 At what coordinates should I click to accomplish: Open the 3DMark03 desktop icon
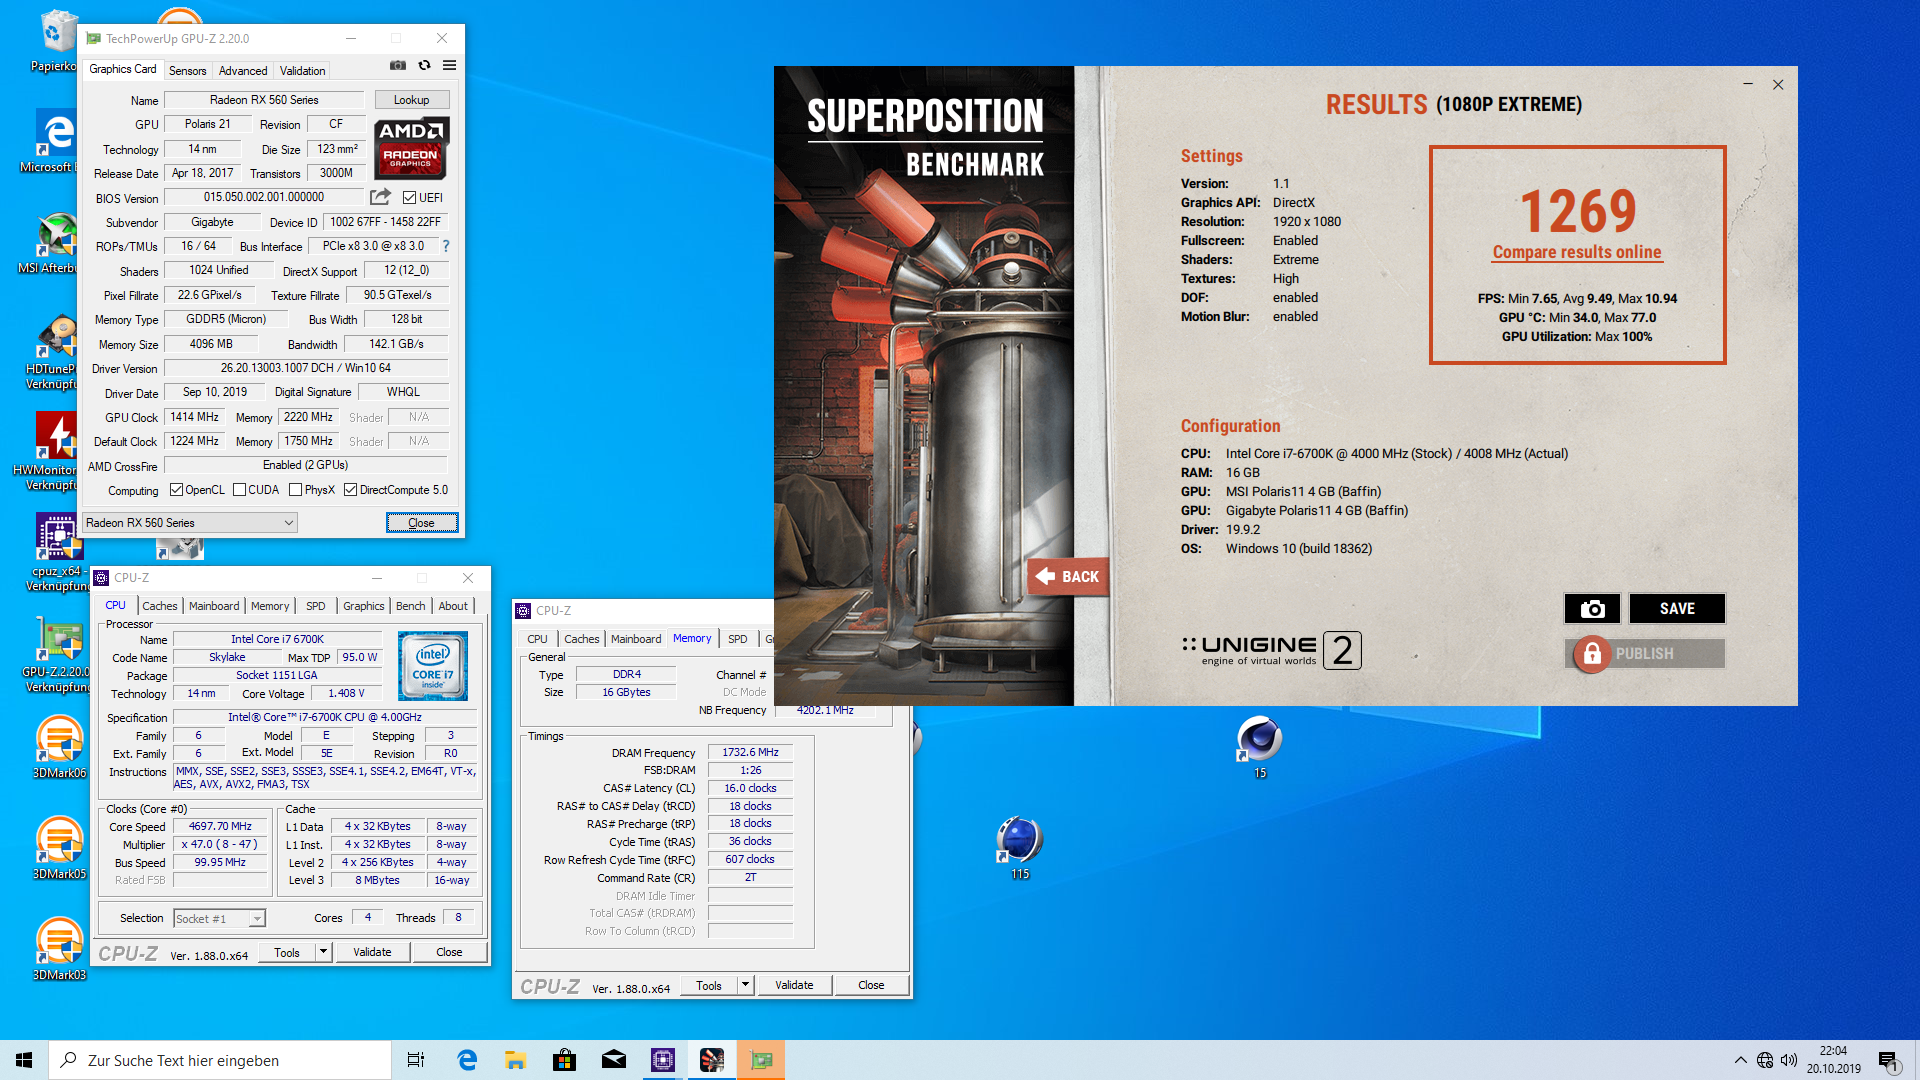coord(59,950)
